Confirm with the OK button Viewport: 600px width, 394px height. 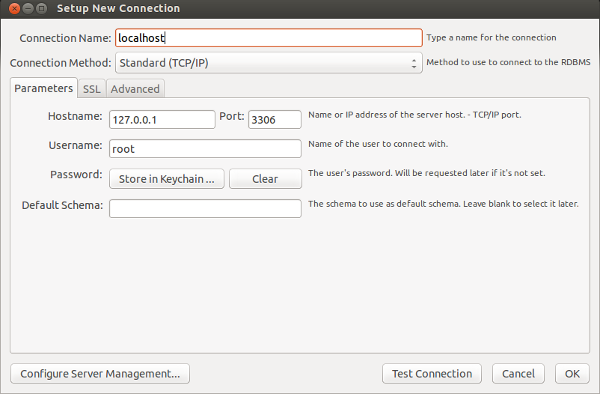click(x=572, y=374)
